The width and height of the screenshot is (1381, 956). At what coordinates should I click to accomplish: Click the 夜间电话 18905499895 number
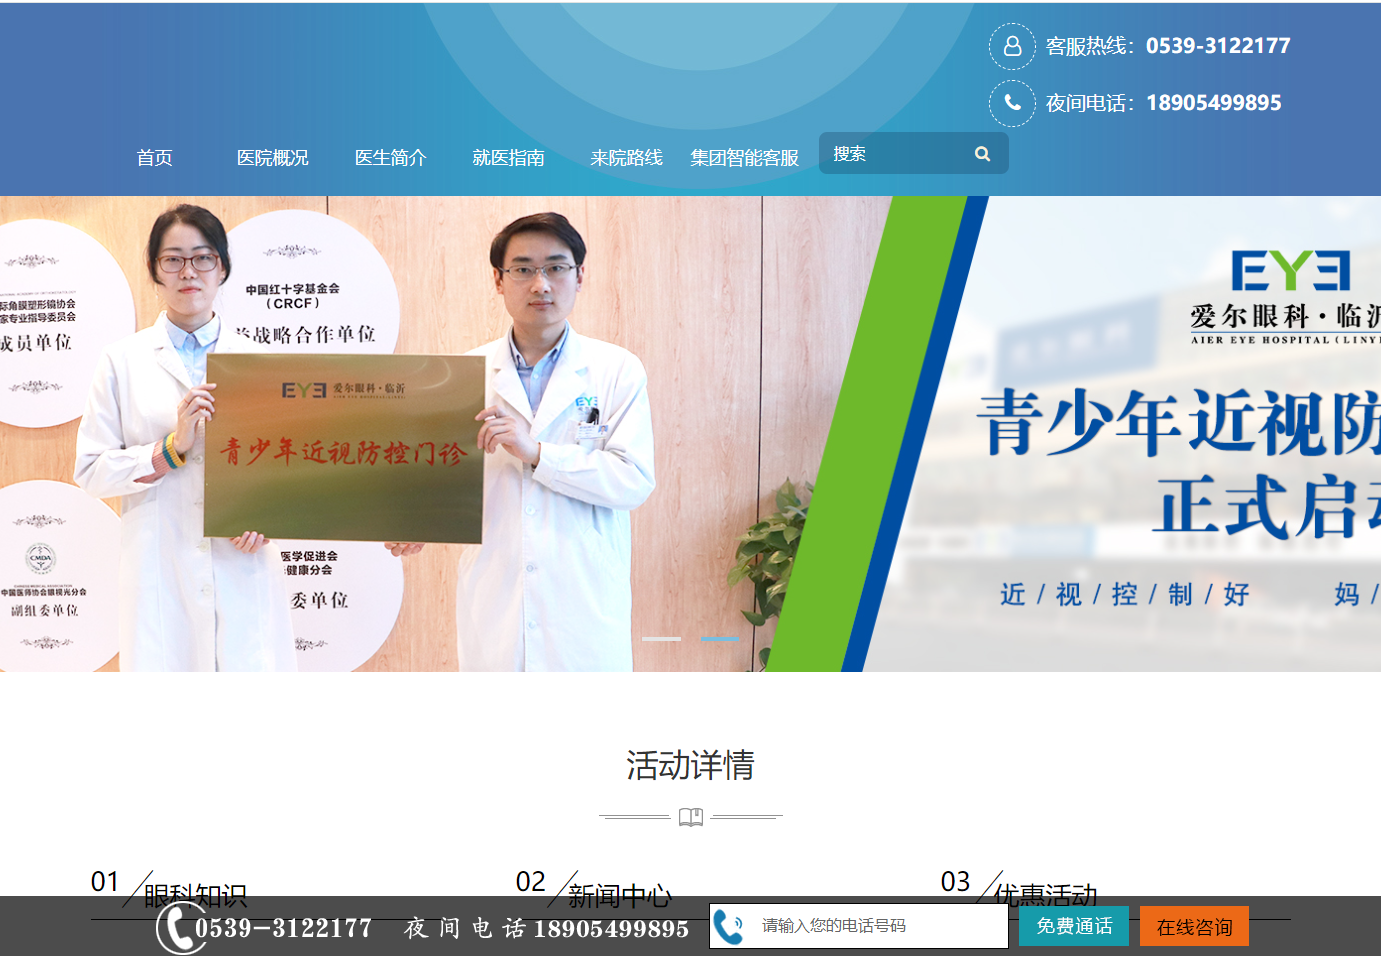pyautogui.click(x=1214, y=103)
